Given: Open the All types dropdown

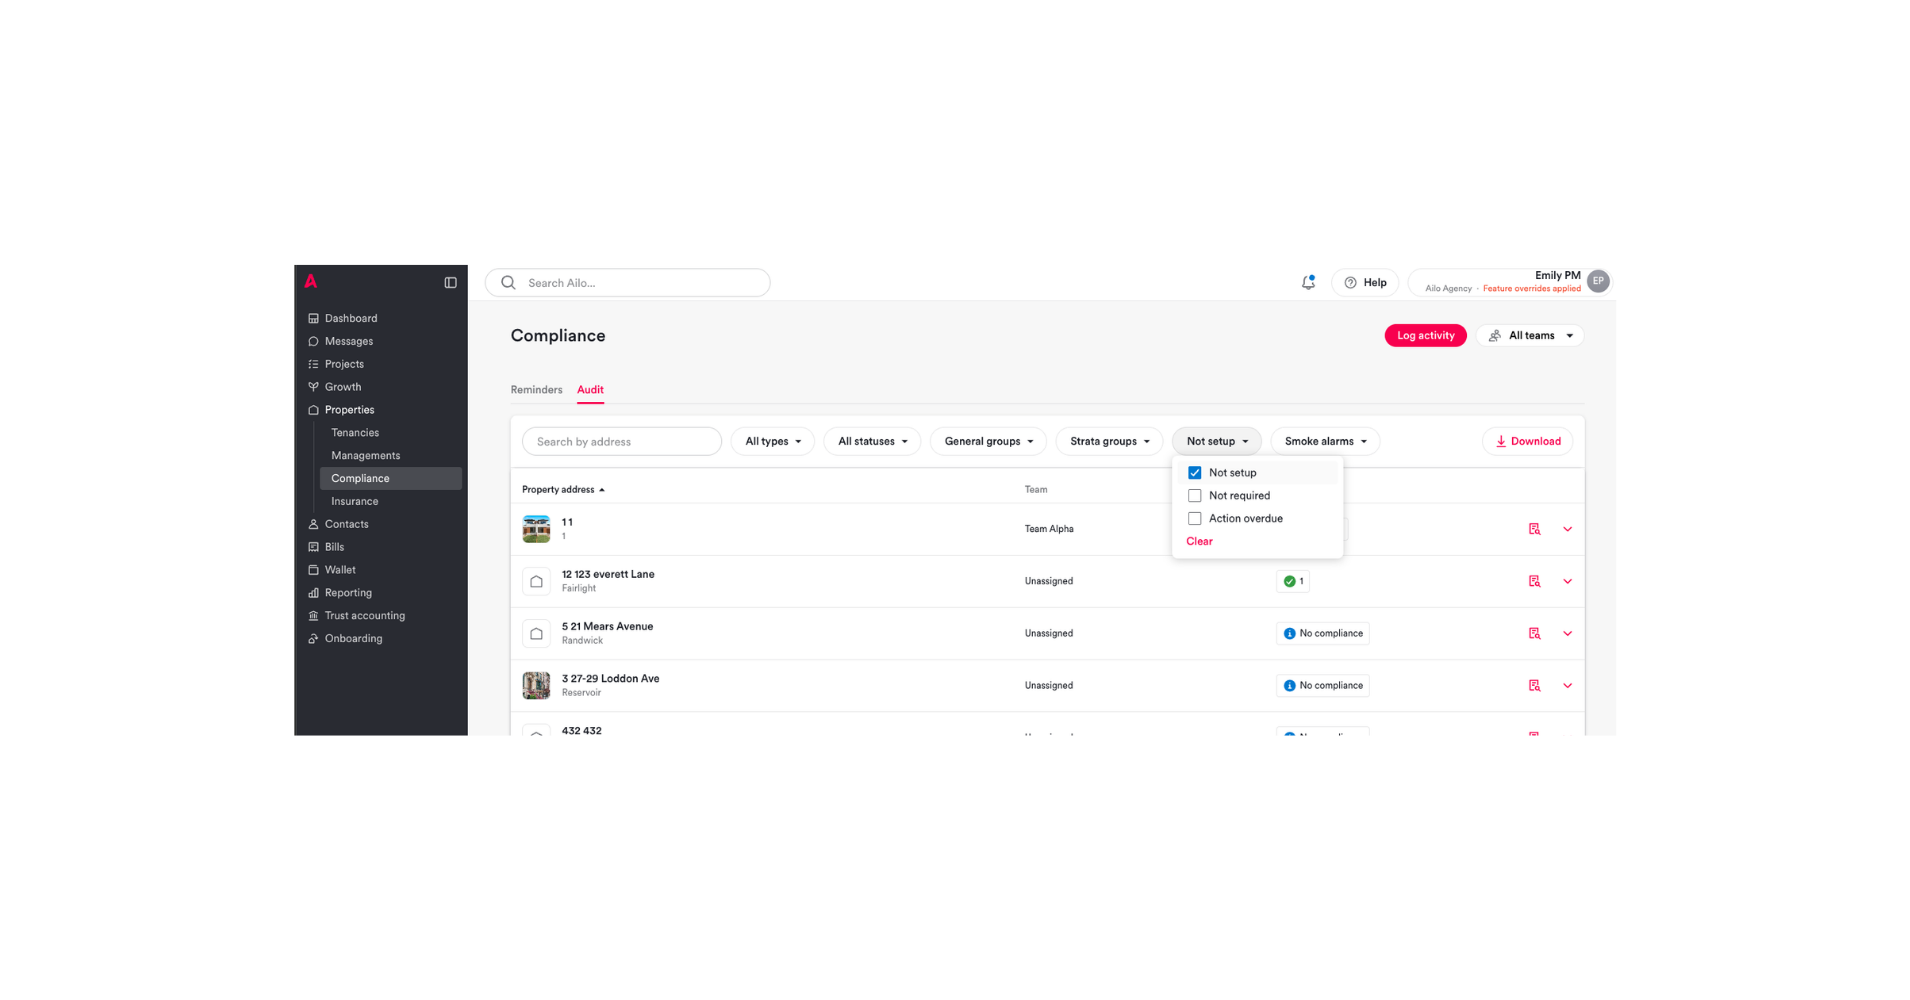Looking at the screenshot, I should pos(773,441).
